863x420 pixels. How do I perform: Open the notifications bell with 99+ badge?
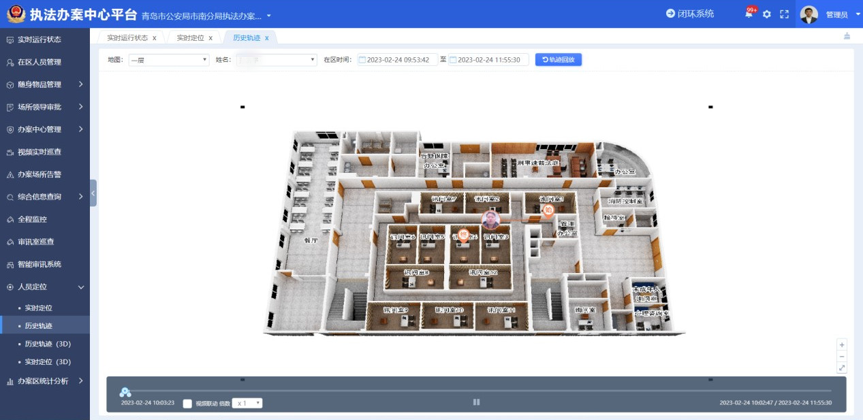[749, 14]
